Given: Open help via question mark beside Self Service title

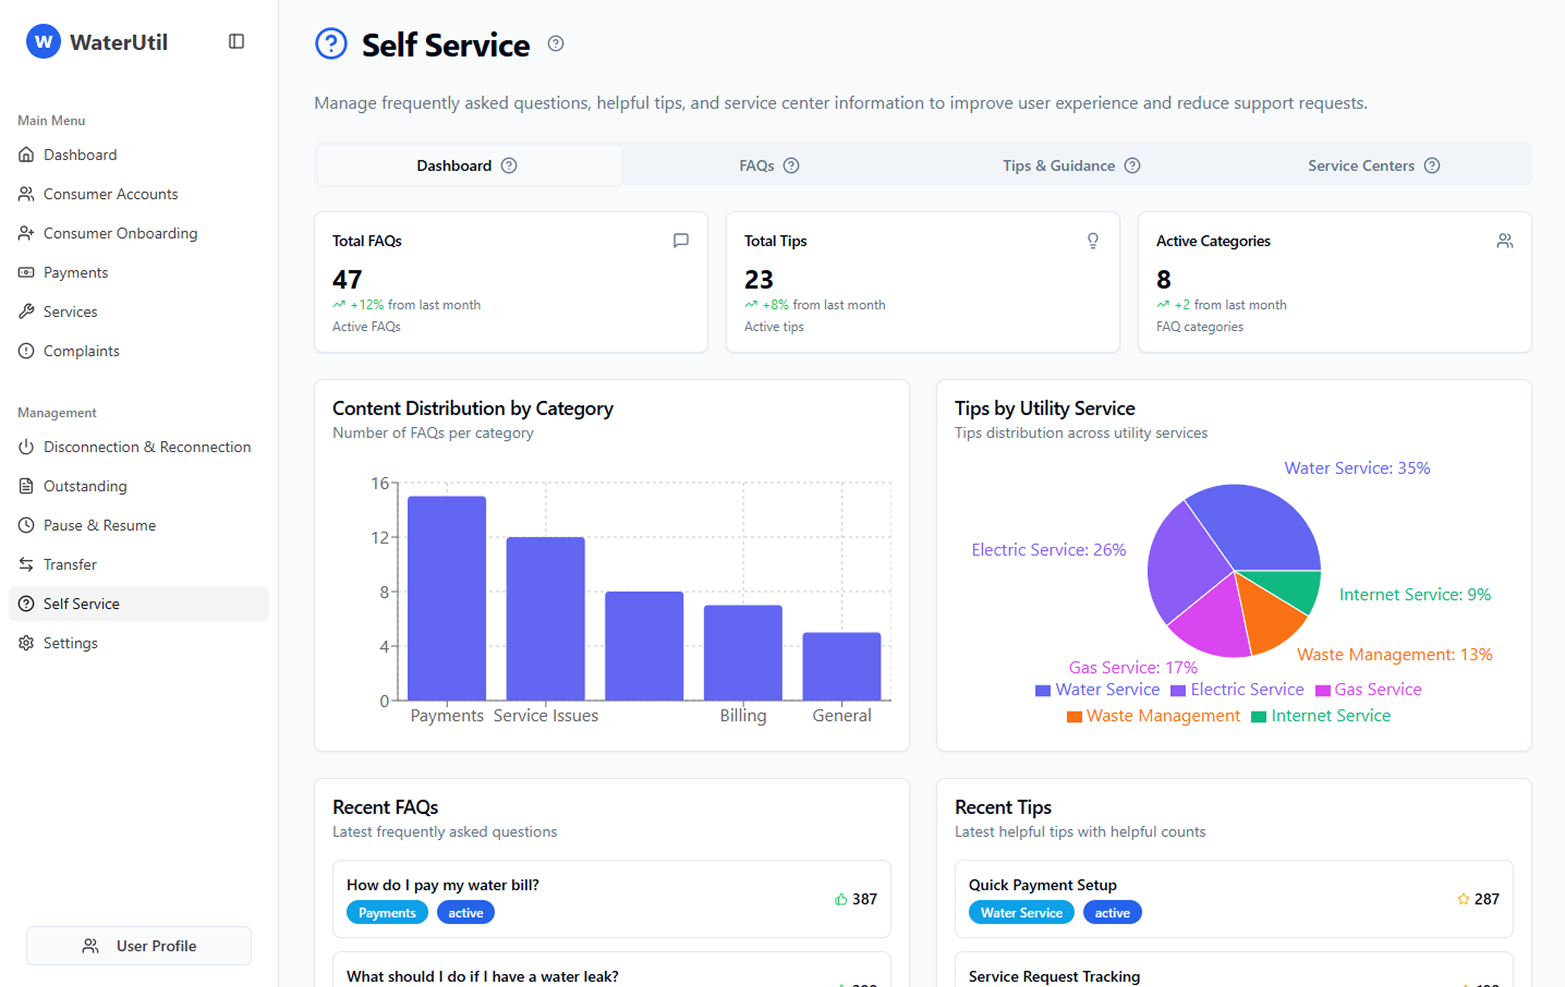Looking at the screenshot, I should tap(555, 44).
